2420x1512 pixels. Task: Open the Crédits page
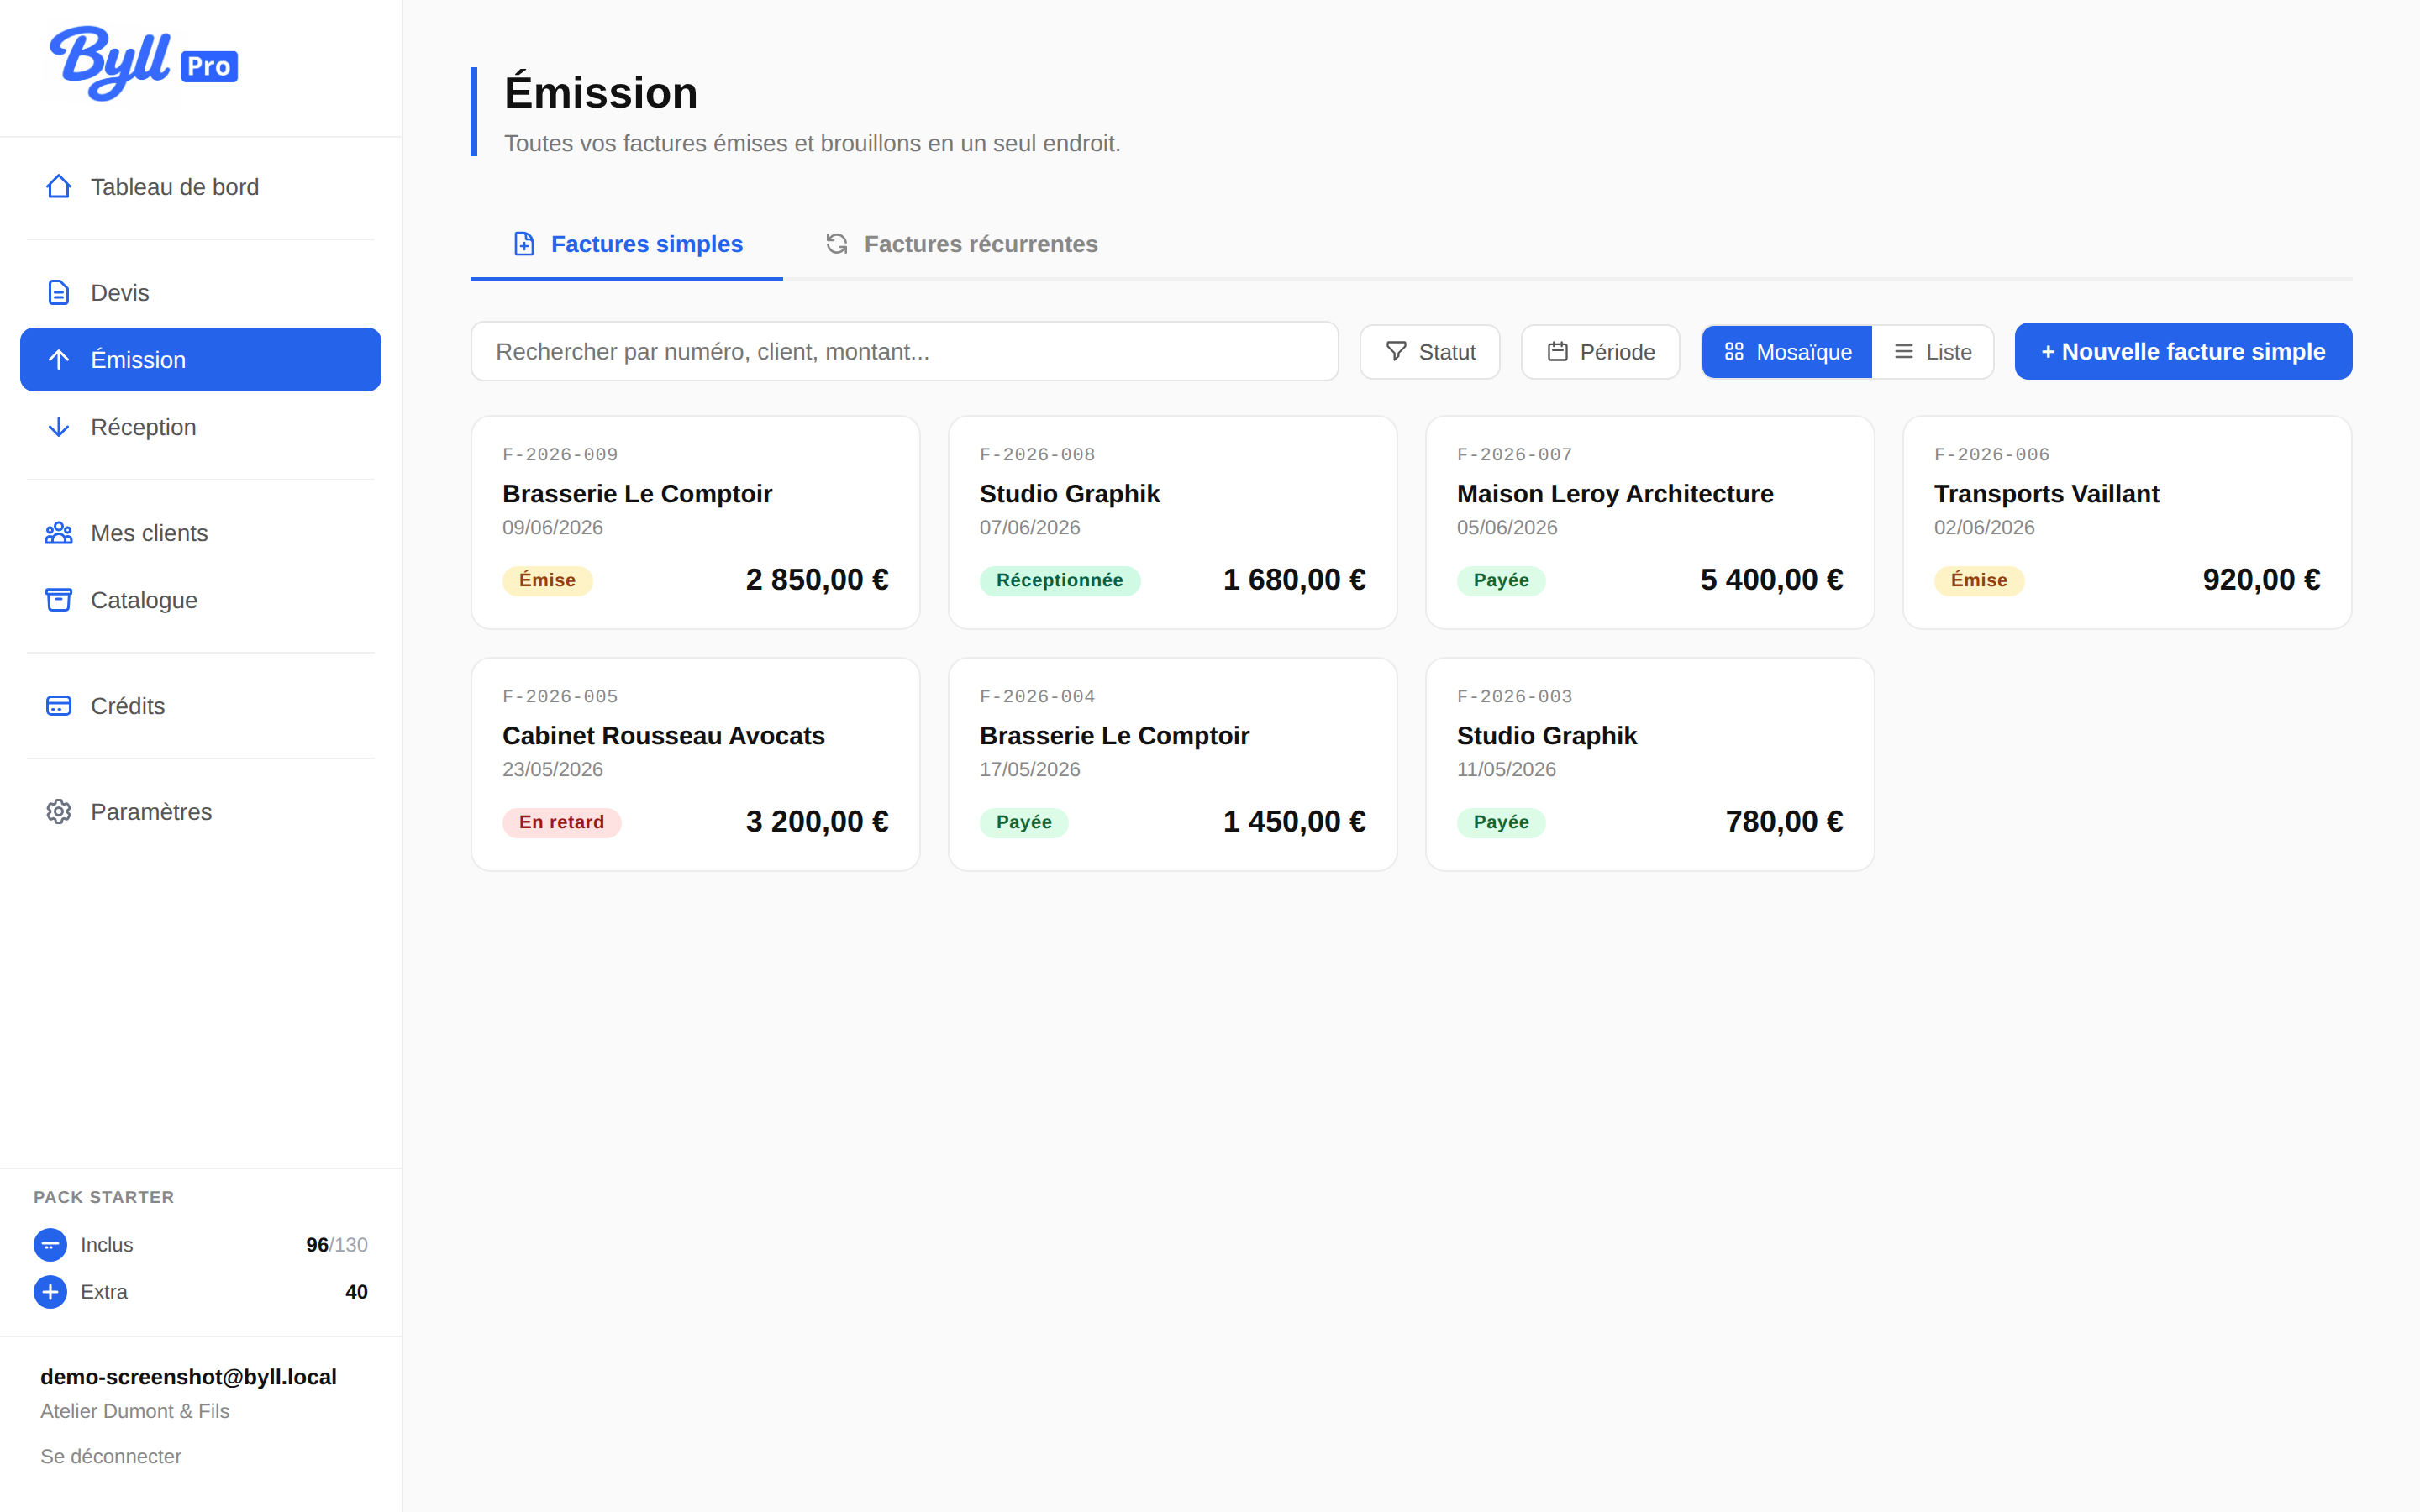pyautogui.click(x=201, y=706)
